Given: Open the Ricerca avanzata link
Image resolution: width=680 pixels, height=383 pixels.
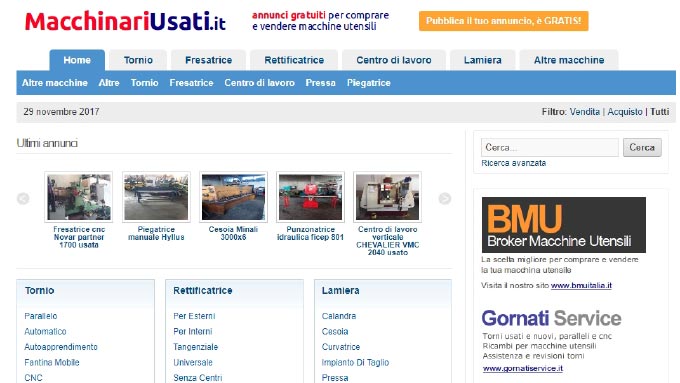Looking at the screenshot, I should 513,163.
